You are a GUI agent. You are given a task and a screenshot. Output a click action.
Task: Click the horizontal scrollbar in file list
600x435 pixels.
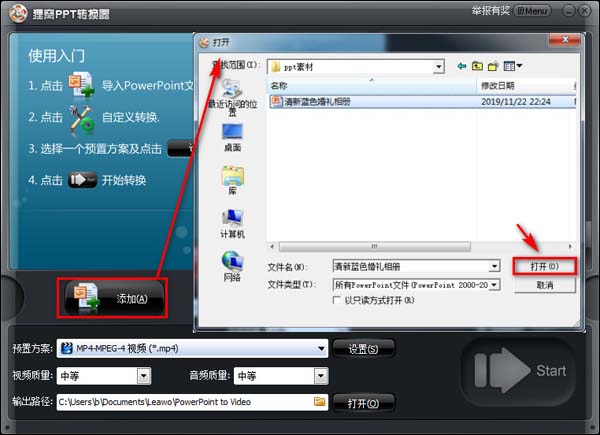coord(375,246)
